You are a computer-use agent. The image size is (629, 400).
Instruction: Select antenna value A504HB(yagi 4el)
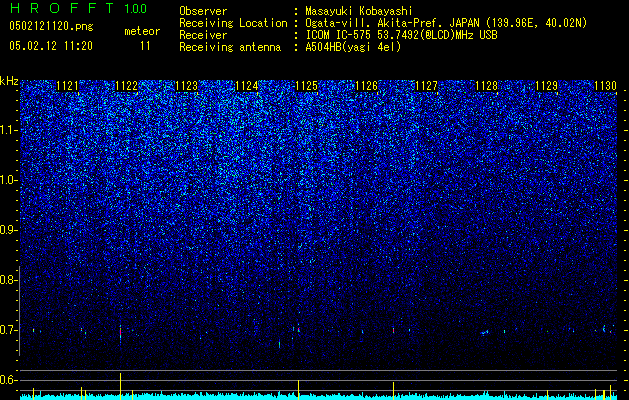(353, 47)
